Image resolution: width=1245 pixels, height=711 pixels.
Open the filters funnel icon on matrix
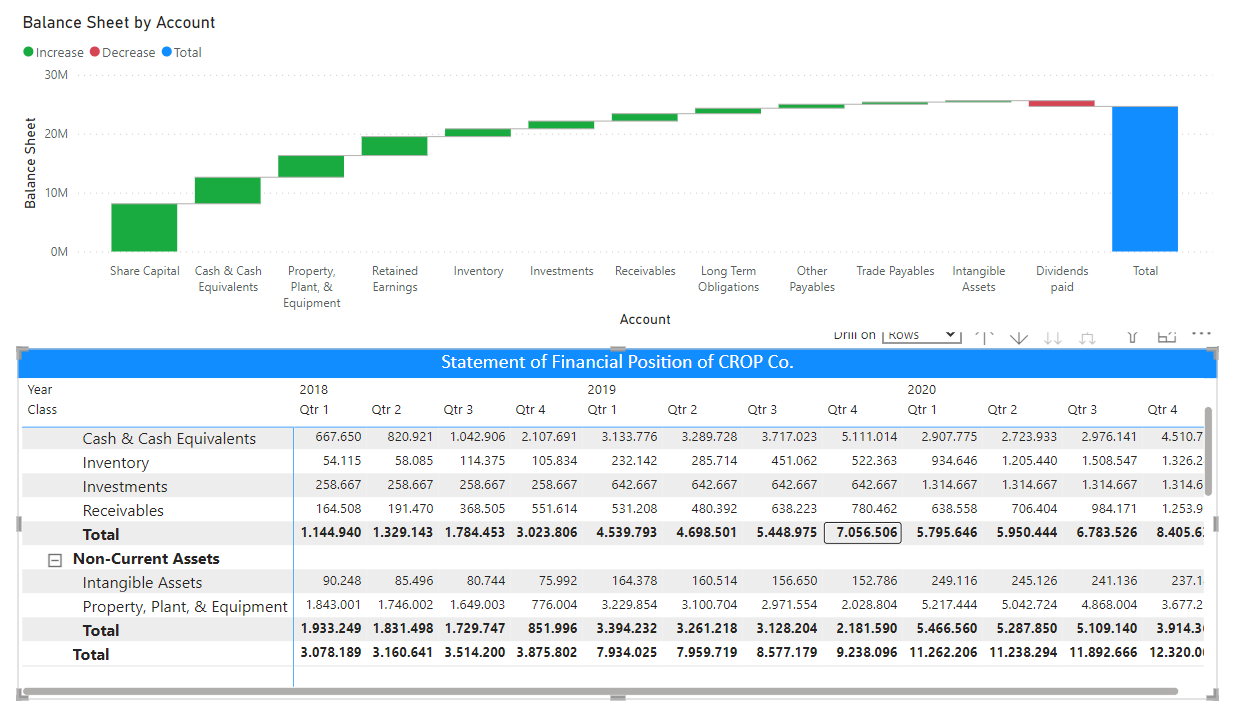point(1133,338)
